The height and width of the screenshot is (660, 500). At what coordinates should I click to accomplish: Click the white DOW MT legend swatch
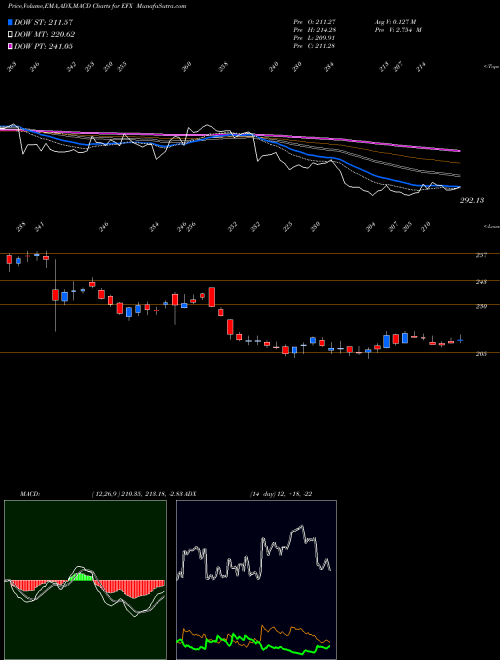(10, 35)
